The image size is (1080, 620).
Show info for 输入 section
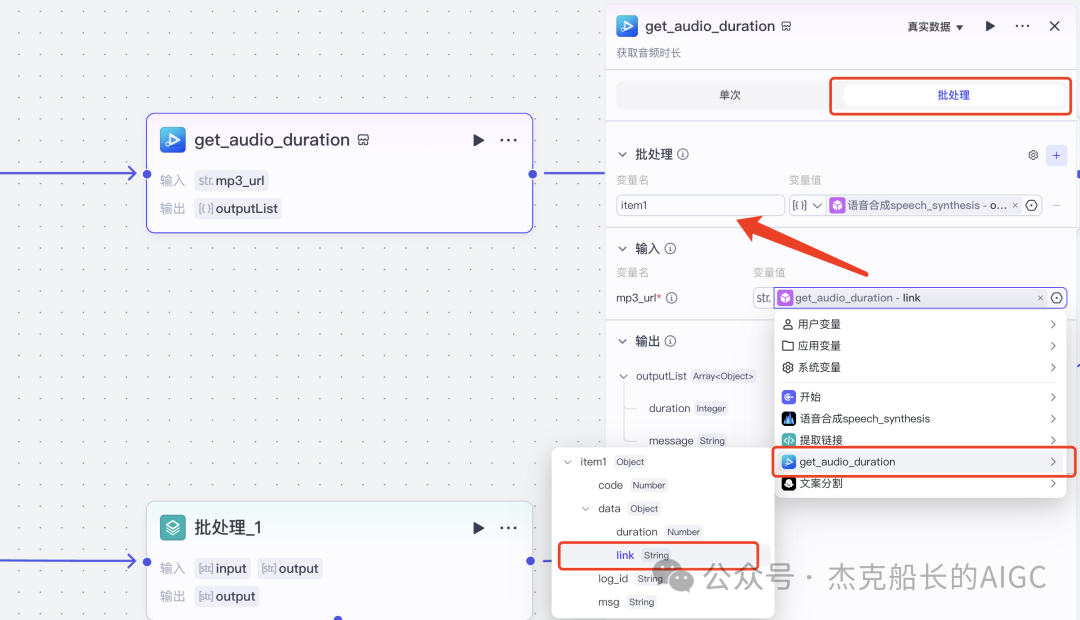[x=670, y=249]
